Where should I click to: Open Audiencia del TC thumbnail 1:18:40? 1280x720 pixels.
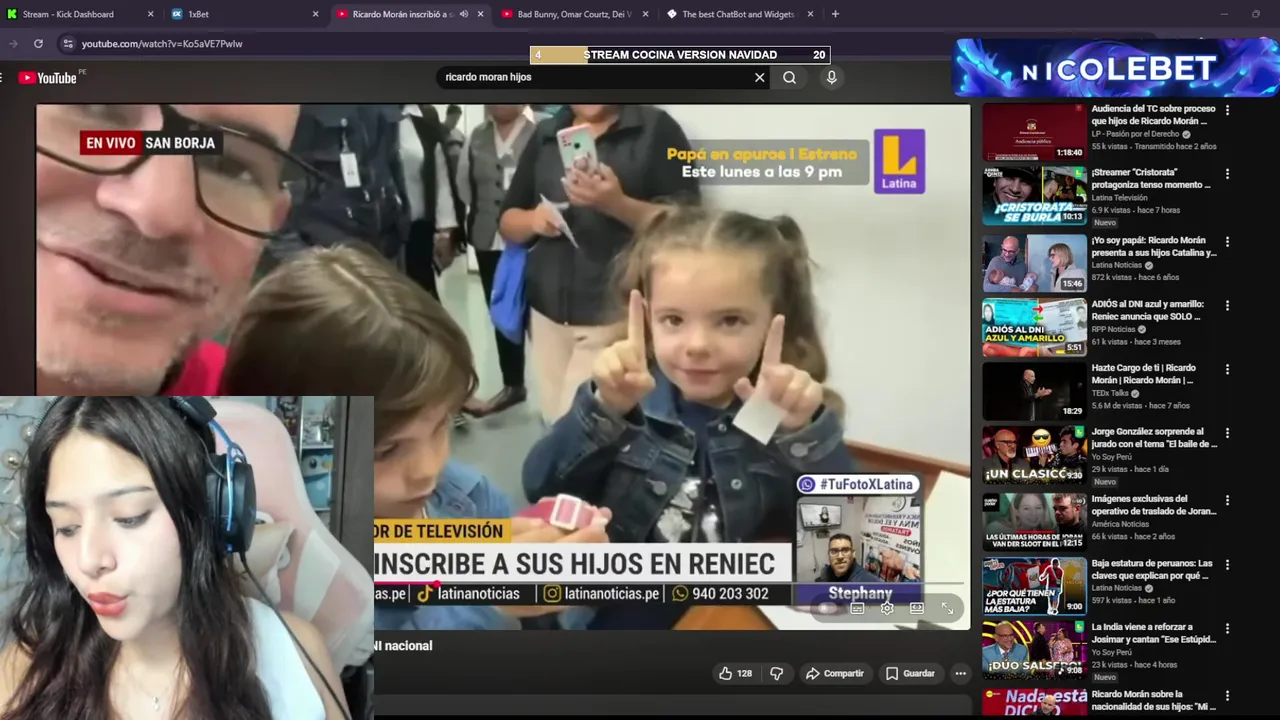1034,132
